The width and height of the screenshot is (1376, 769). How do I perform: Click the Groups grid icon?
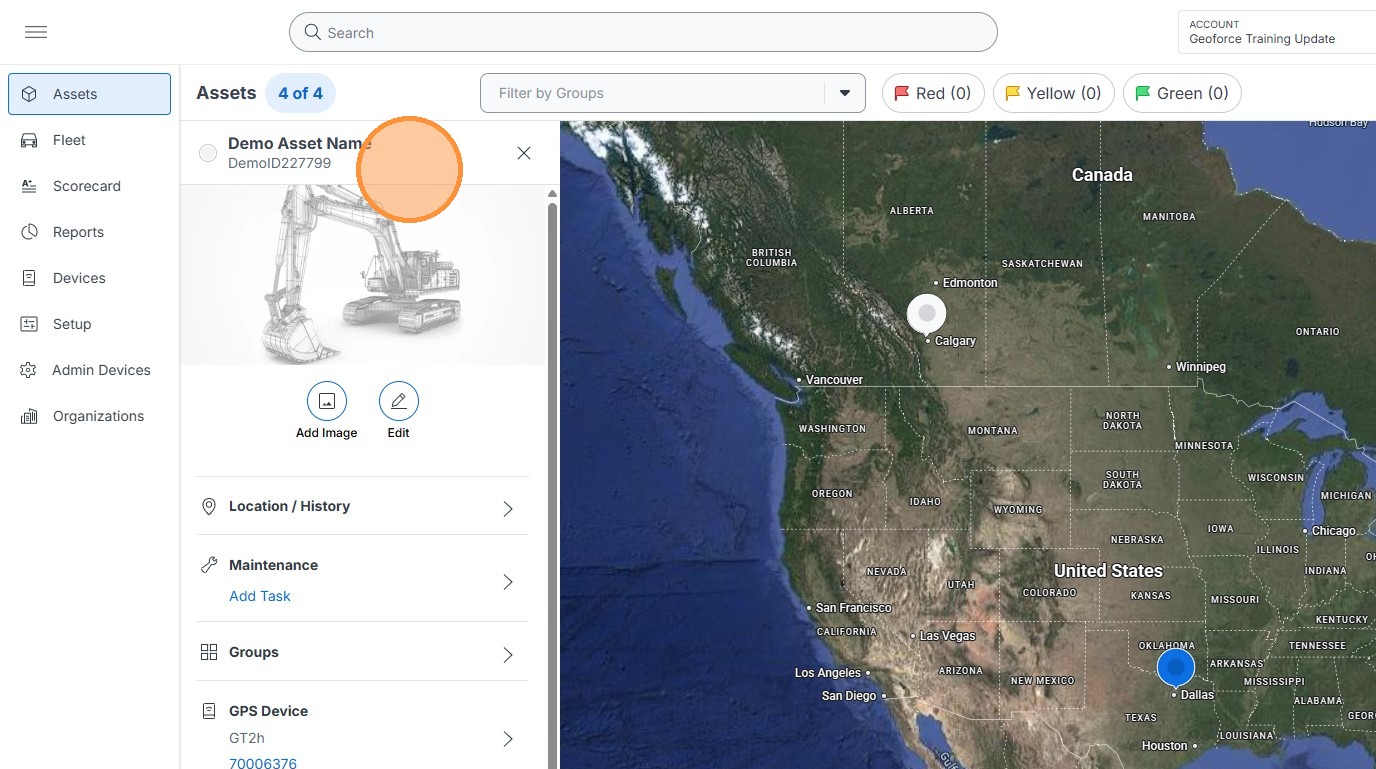click(x=209, y=652)
